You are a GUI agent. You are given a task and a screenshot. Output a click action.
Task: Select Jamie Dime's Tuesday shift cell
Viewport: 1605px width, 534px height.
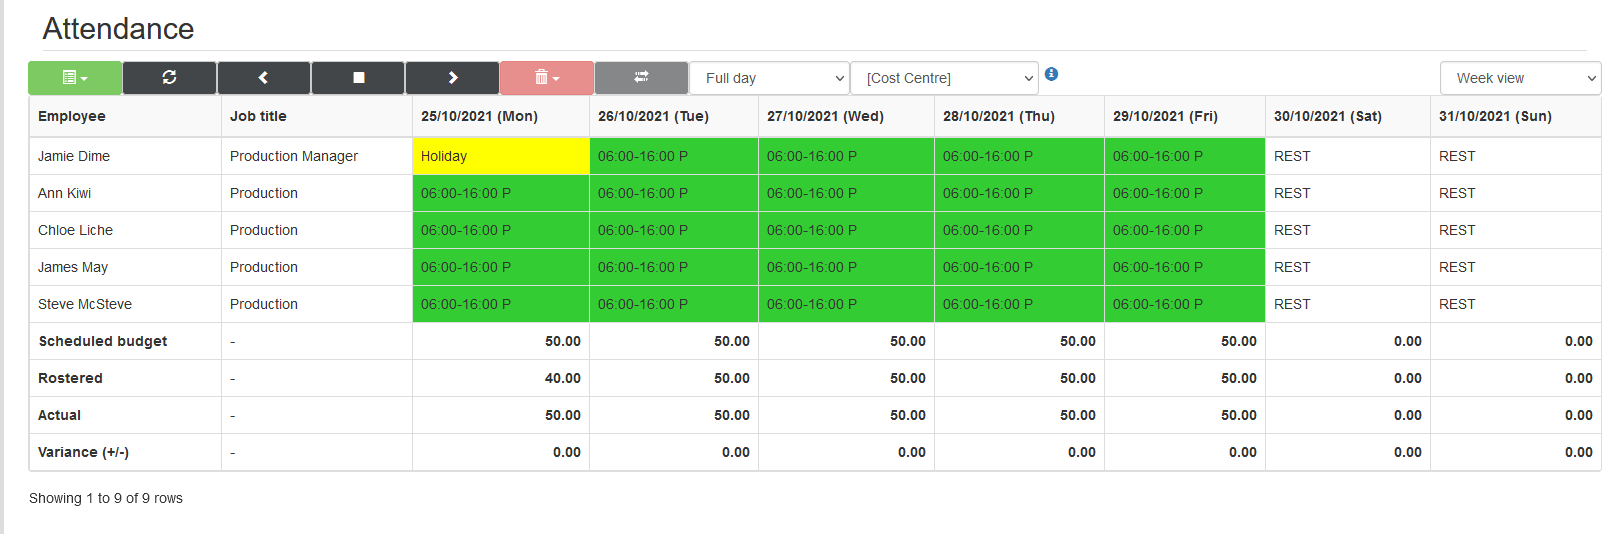[674, 156]
